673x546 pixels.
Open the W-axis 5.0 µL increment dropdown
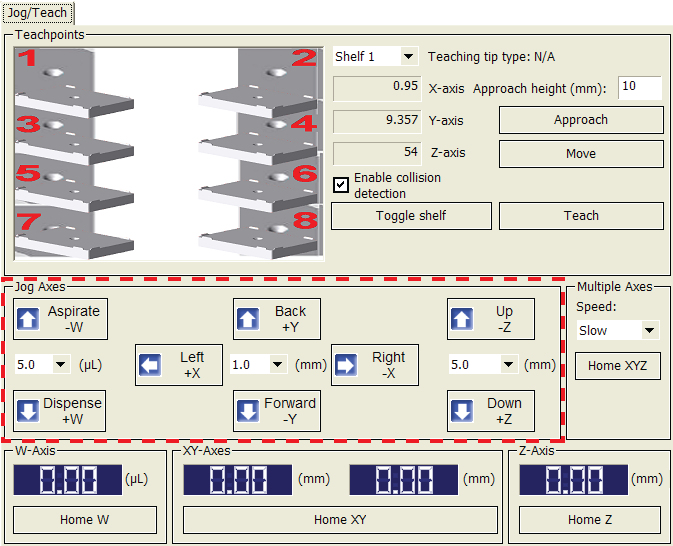60,365
